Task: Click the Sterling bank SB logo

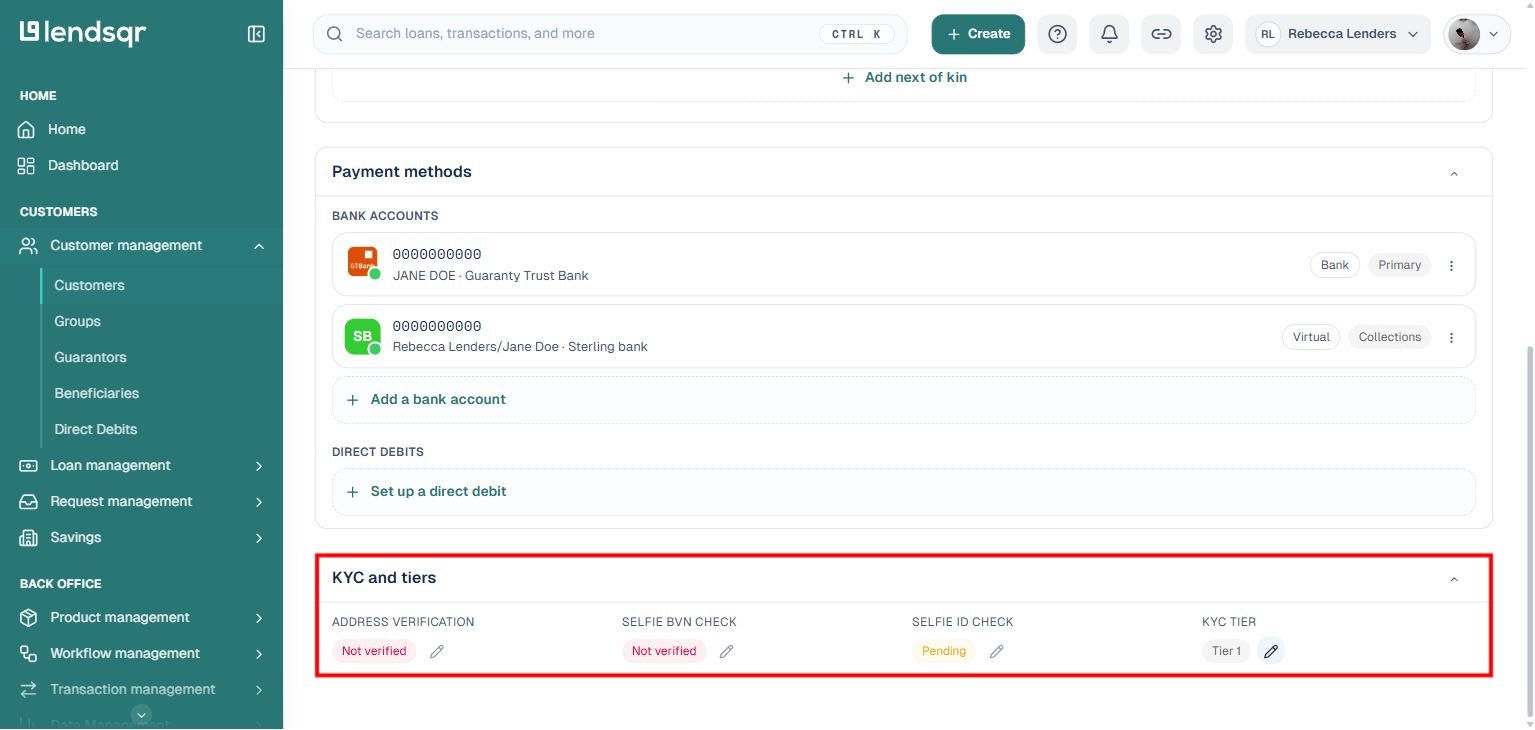Action: coord(363,337)
